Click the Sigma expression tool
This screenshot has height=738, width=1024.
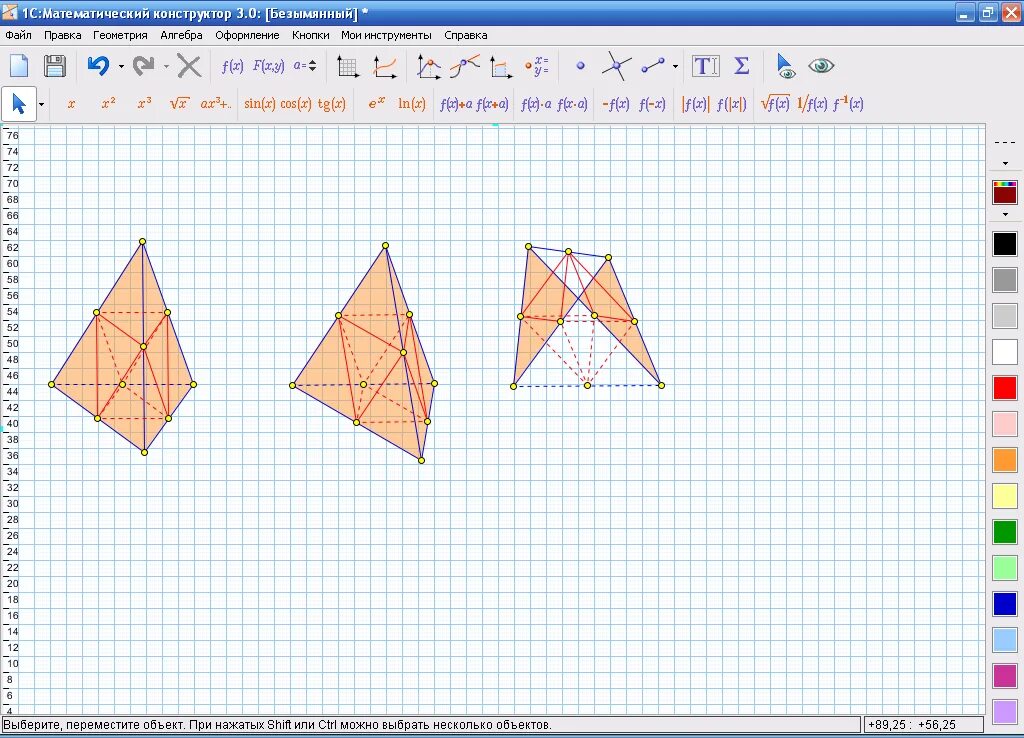click(742, 66)
